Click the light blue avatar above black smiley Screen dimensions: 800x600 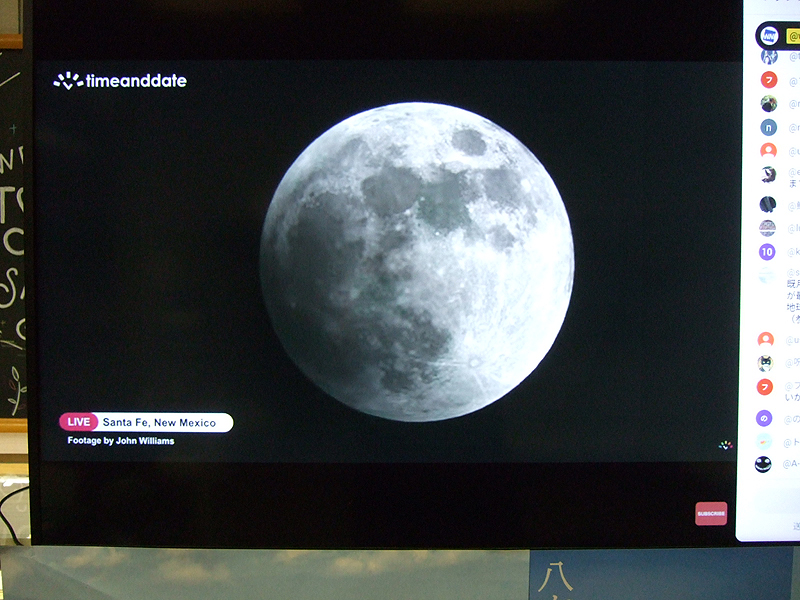coord(764,441)
